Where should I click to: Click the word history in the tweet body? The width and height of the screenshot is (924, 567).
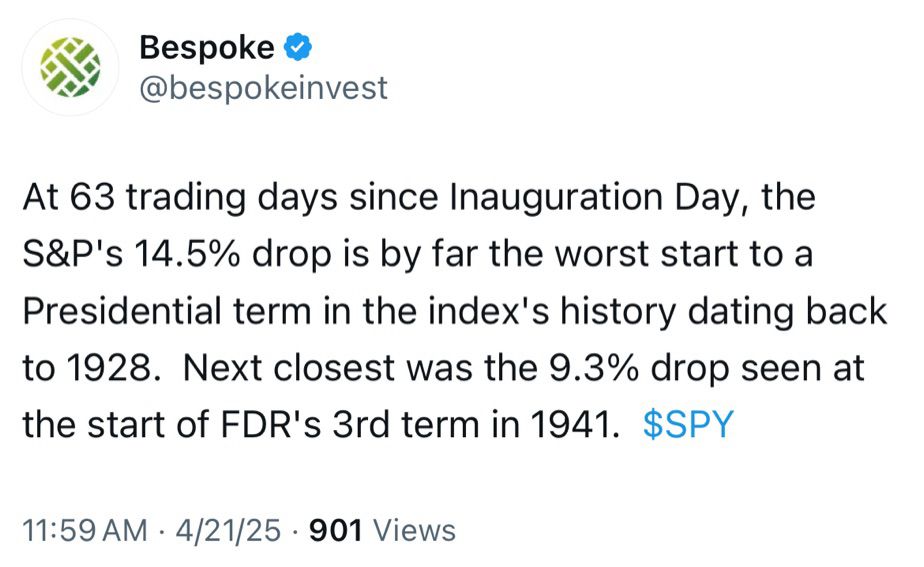coord(618,312)
